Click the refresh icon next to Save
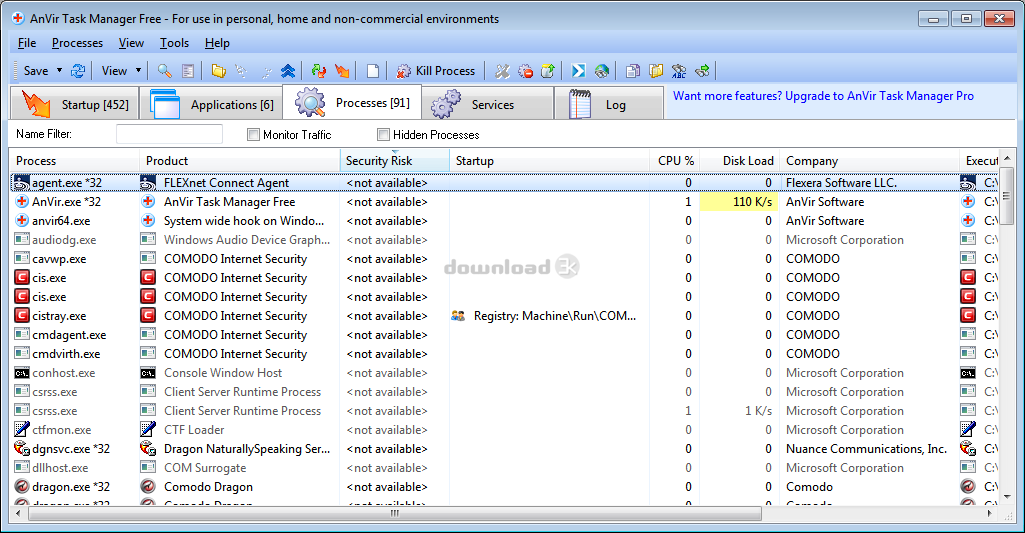 78,71
